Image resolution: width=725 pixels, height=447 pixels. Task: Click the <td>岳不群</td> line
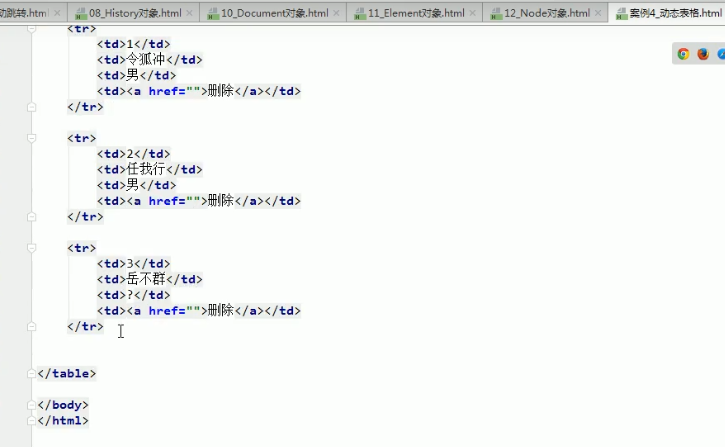[150, 280]
